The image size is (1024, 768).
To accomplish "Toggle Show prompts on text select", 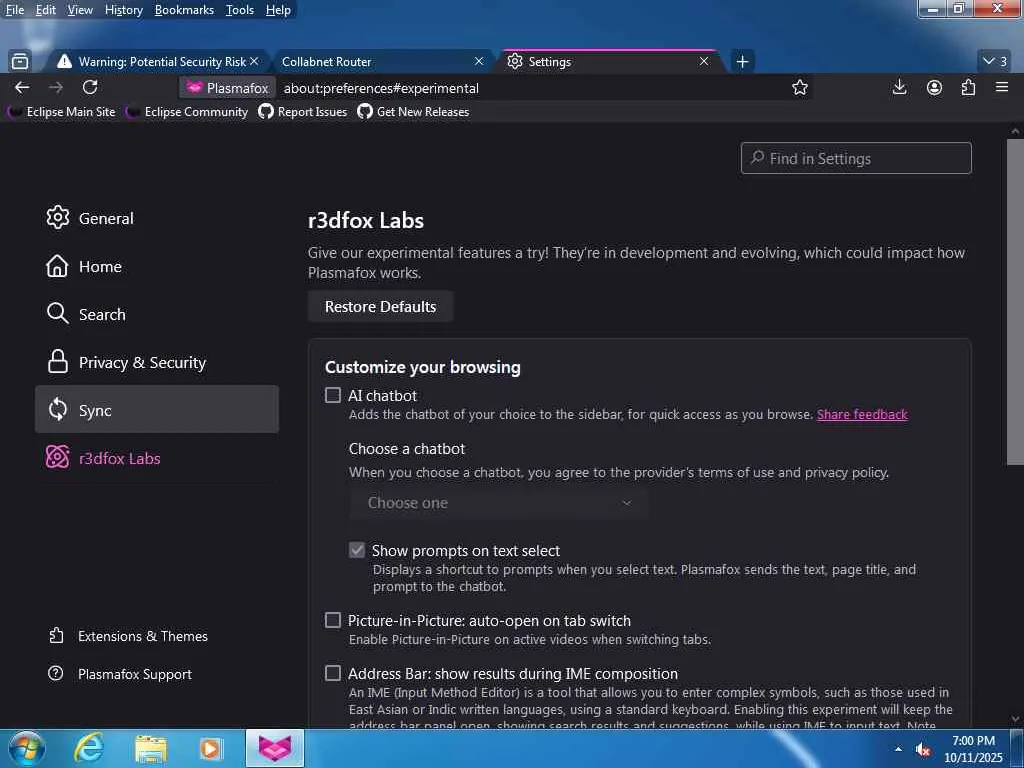I will tap(357, 550).
